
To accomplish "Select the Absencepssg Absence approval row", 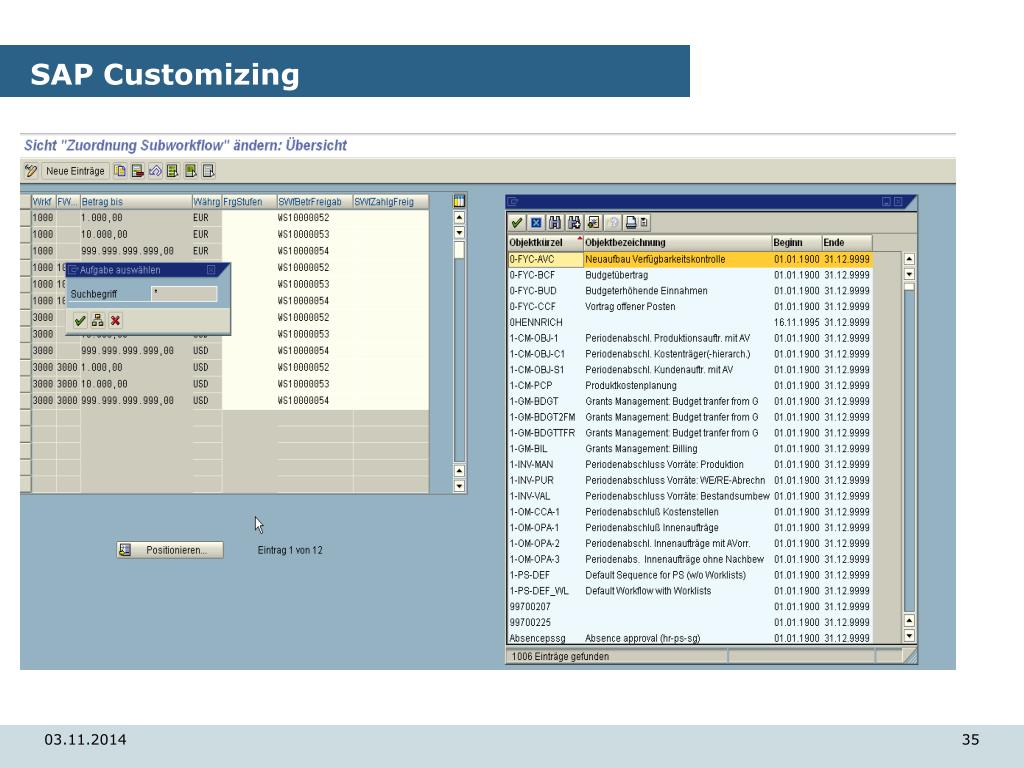I will [690, 638].
